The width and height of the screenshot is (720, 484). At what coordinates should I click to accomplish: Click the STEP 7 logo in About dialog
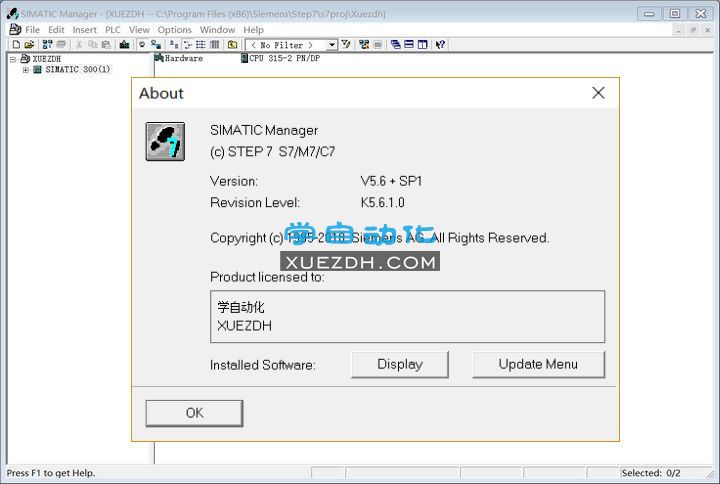[x=165, y=141]
